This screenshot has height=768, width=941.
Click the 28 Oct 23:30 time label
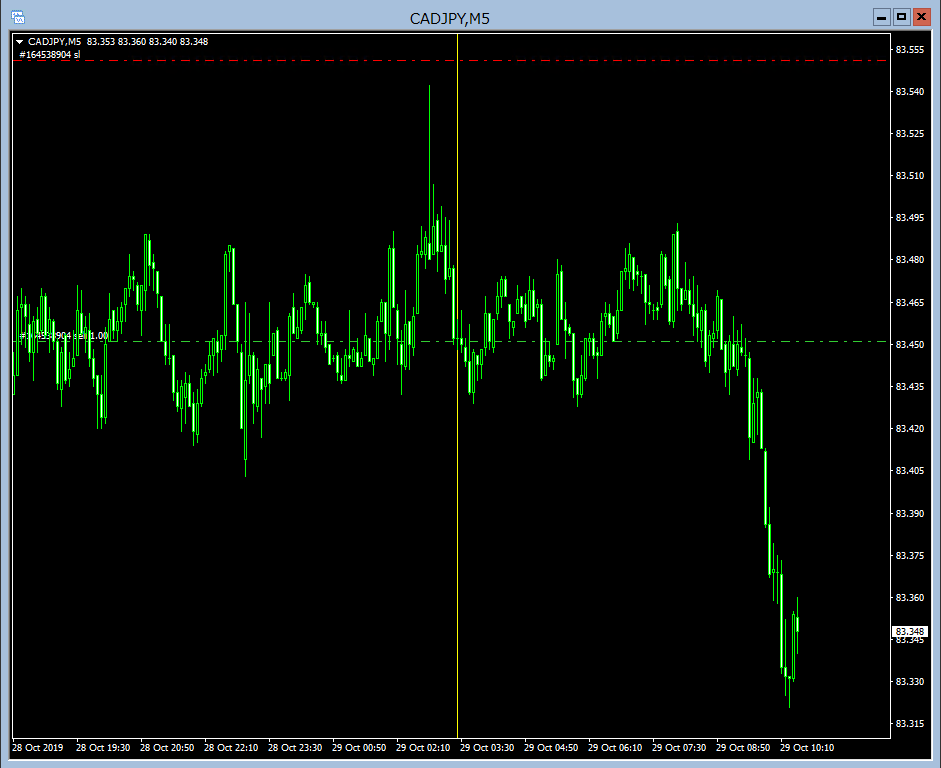pos(295,748)
